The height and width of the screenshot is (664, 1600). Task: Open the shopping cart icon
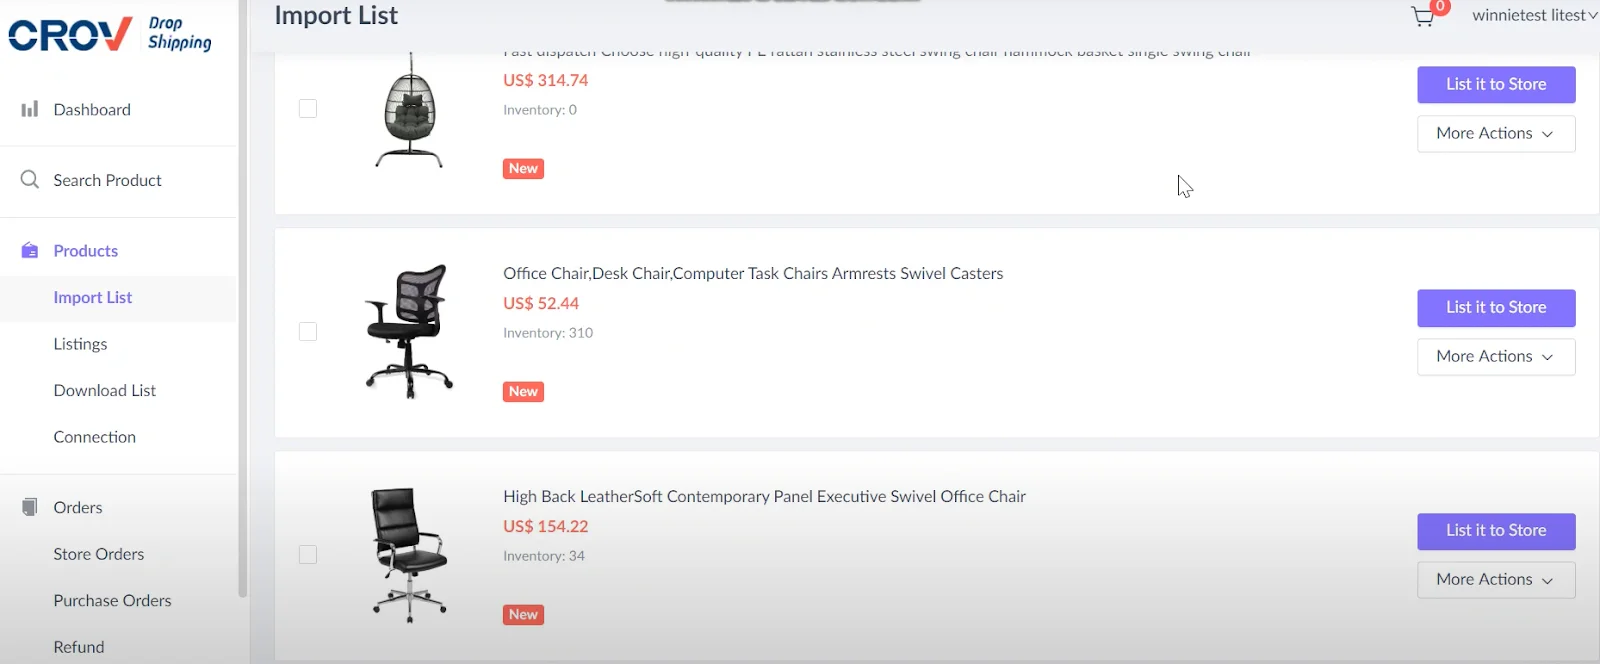(x=1422, y=17)
